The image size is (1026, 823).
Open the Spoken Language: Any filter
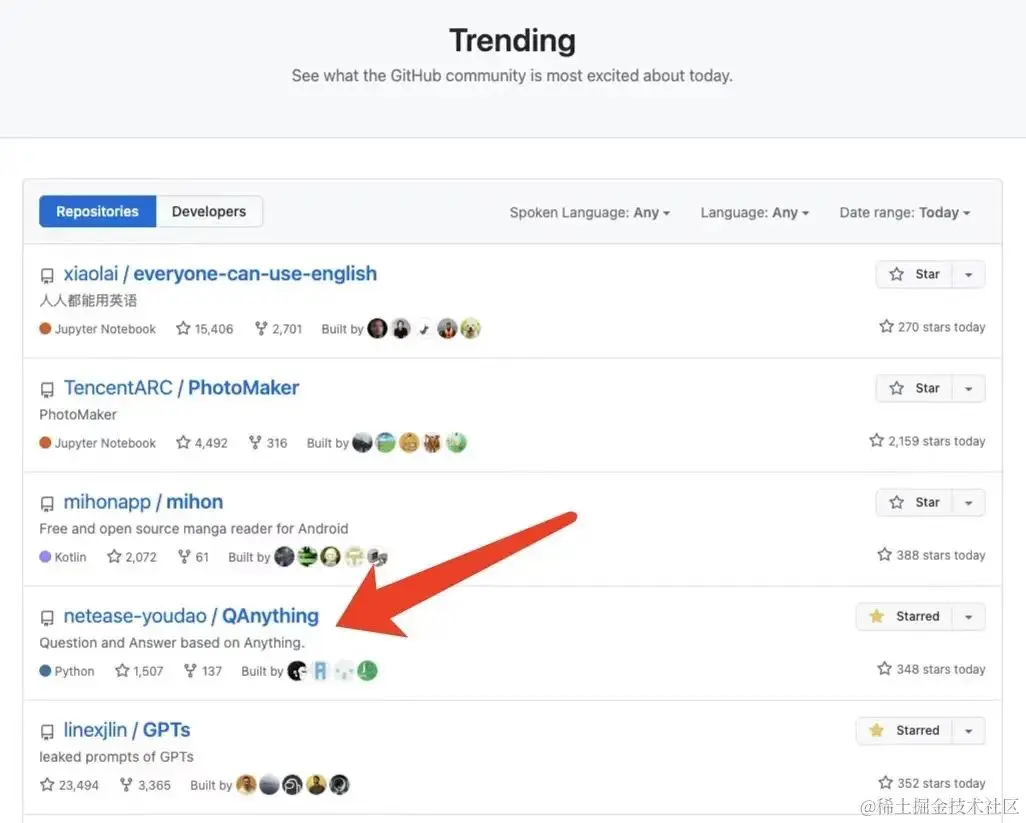(x=590, y=213)
